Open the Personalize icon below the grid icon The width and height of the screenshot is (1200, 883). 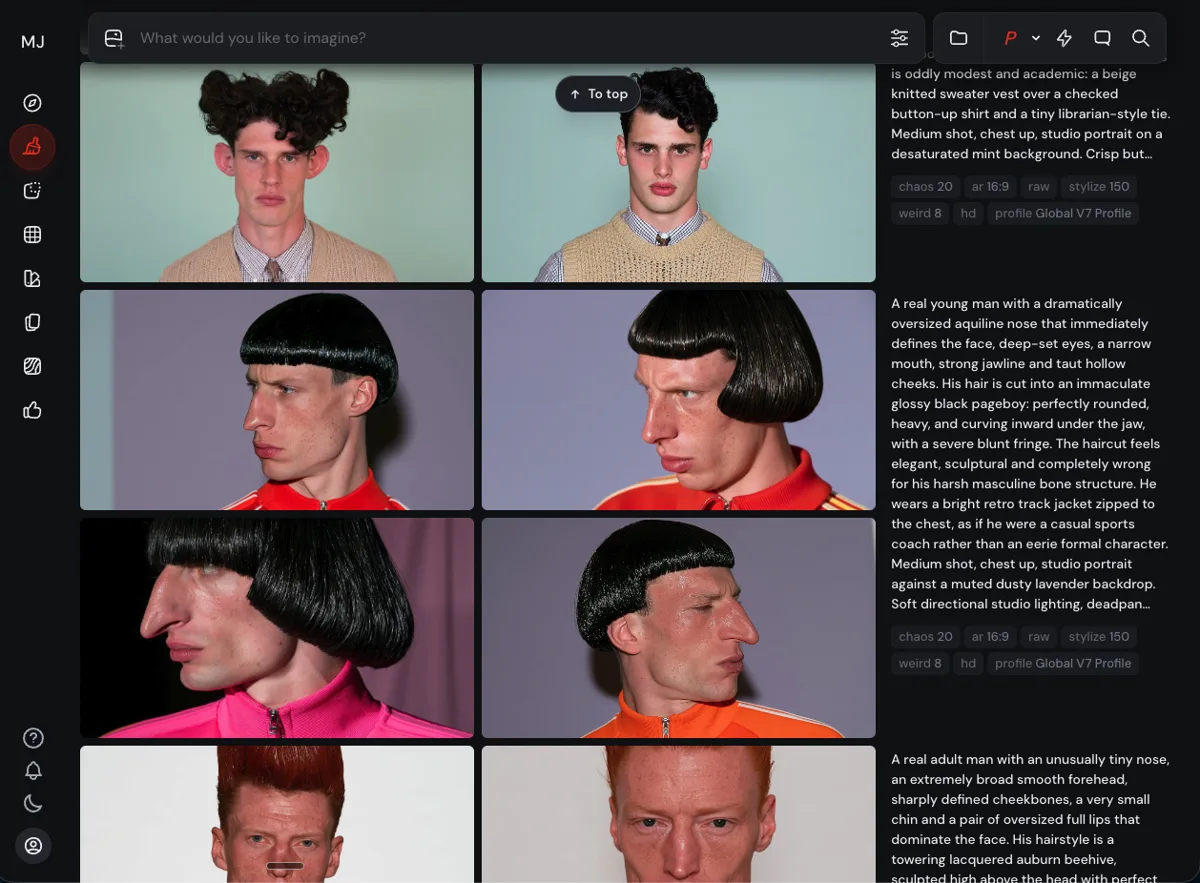click(x=32, y=279)
